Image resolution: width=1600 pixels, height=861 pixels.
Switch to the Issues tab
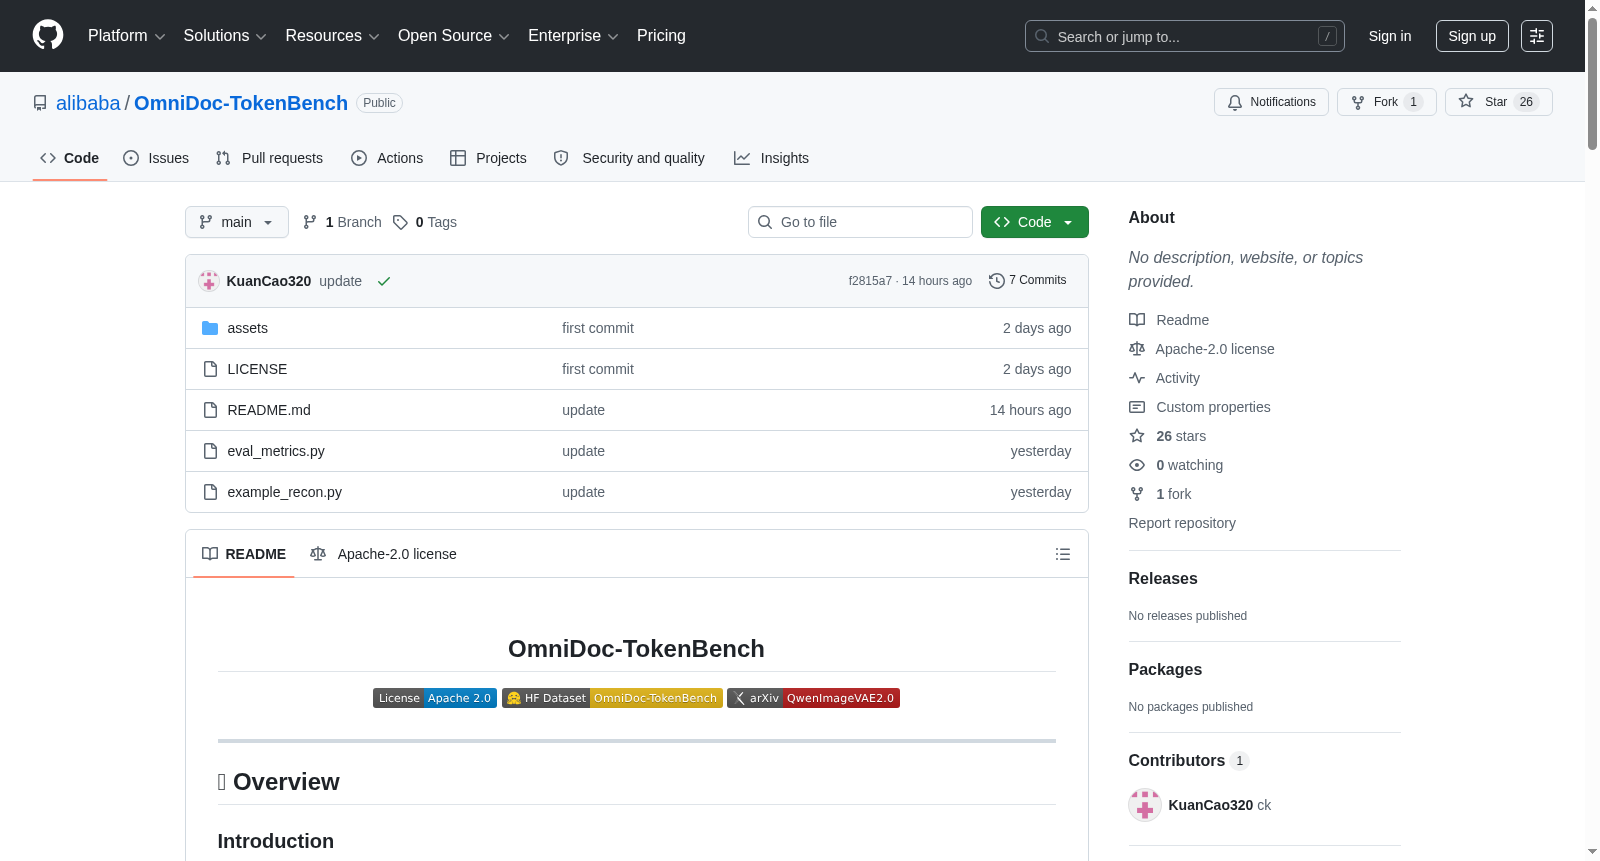coord(156,158)
